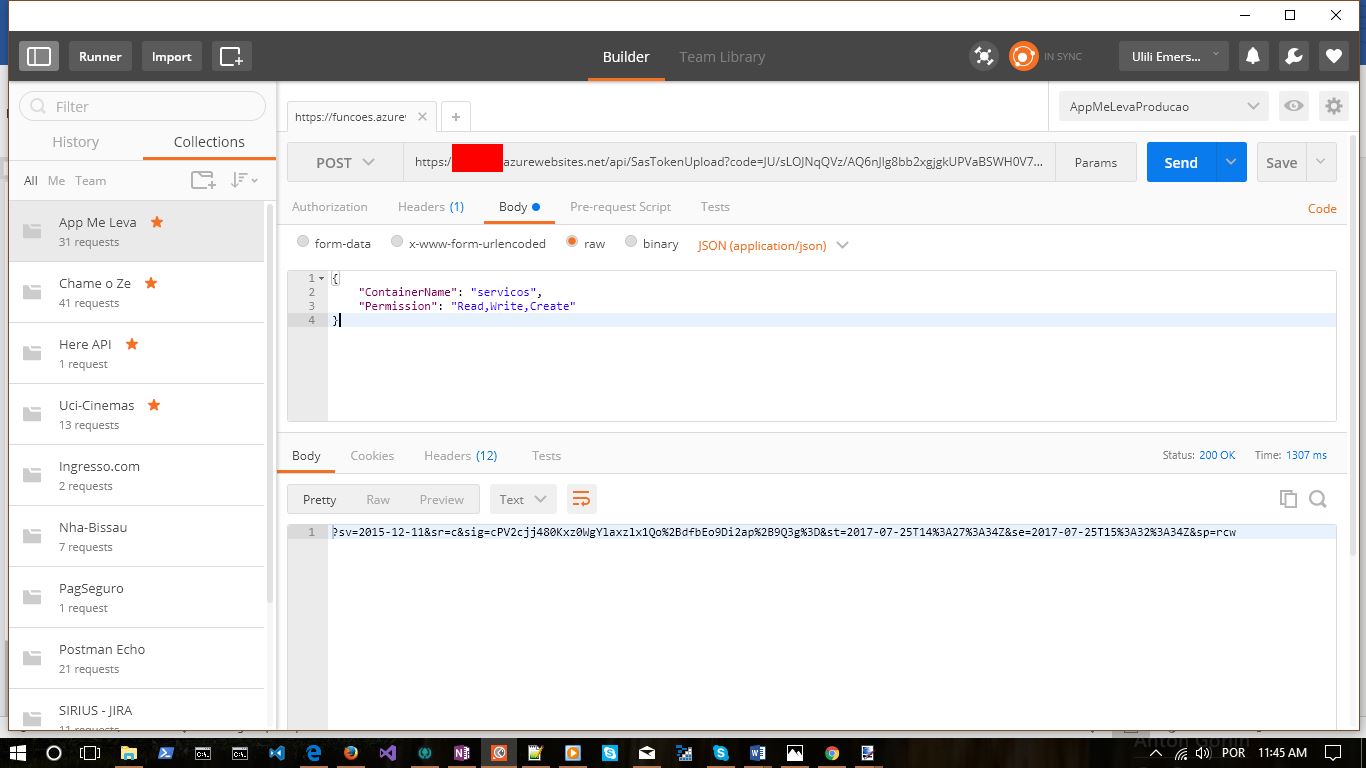Toggle favorite star for Here API
1366x768 pixels.
click(x=132, y=344)
